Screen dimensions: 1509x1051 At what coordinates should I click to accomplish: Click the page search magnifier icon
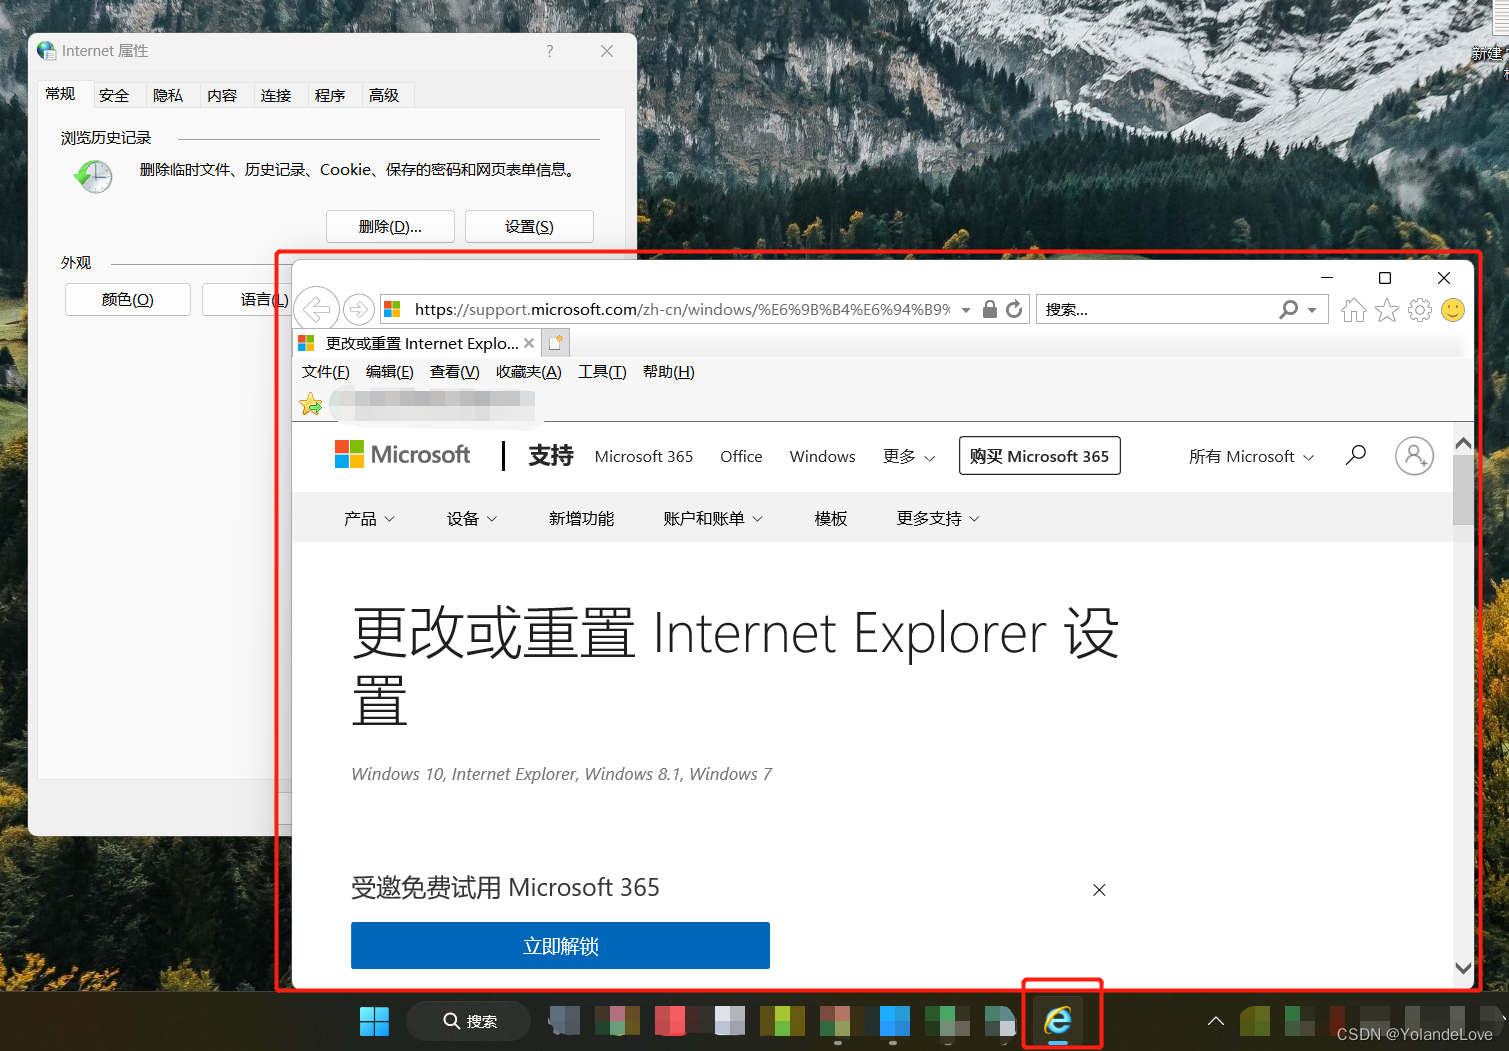point(1355,455)
